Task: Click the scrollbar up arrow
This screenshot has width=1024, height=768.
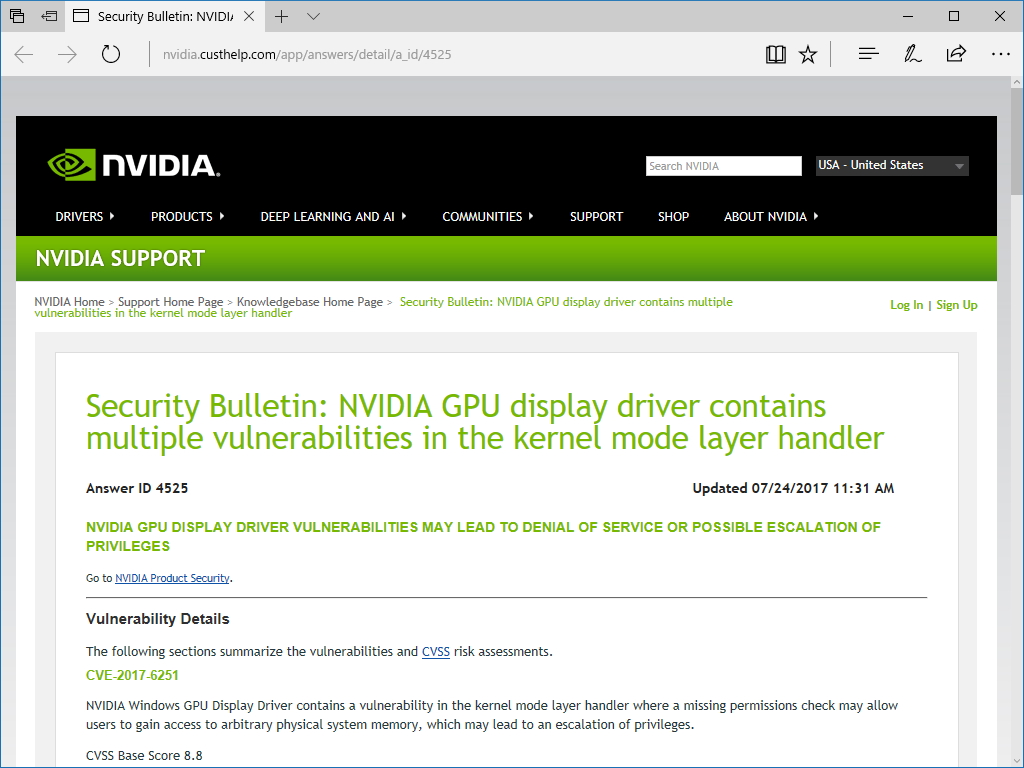Action: coord(1016,83)
